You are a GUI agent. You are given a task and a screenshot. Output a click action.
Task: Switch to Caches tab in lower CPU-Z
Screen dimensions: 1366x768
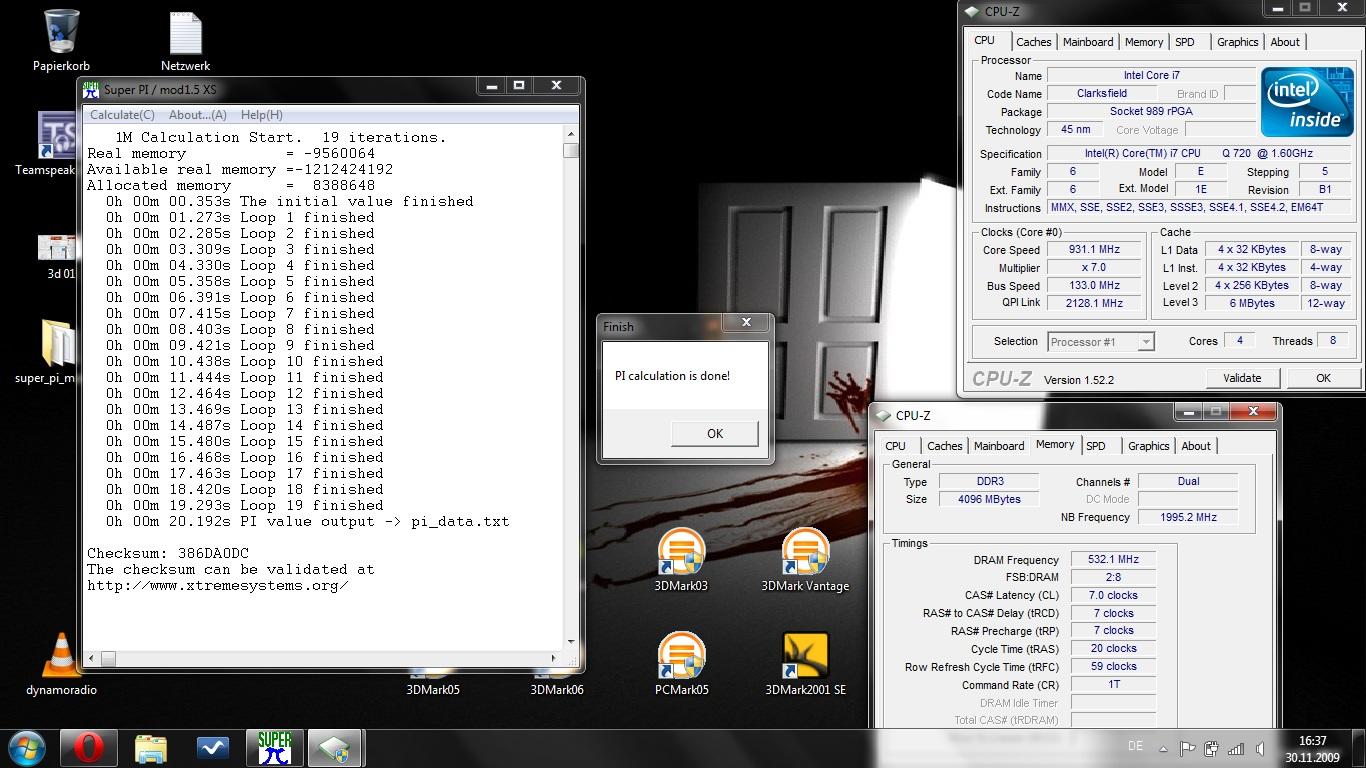click(x=944, y=446)
